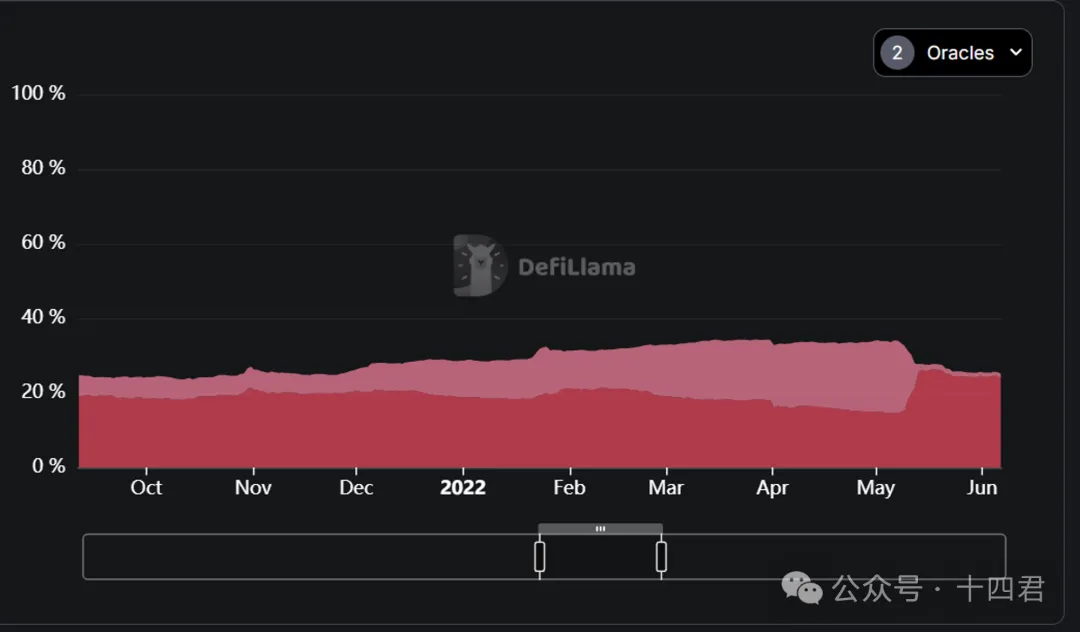Click the badge showing 2 selected oracles

point(897,53)
